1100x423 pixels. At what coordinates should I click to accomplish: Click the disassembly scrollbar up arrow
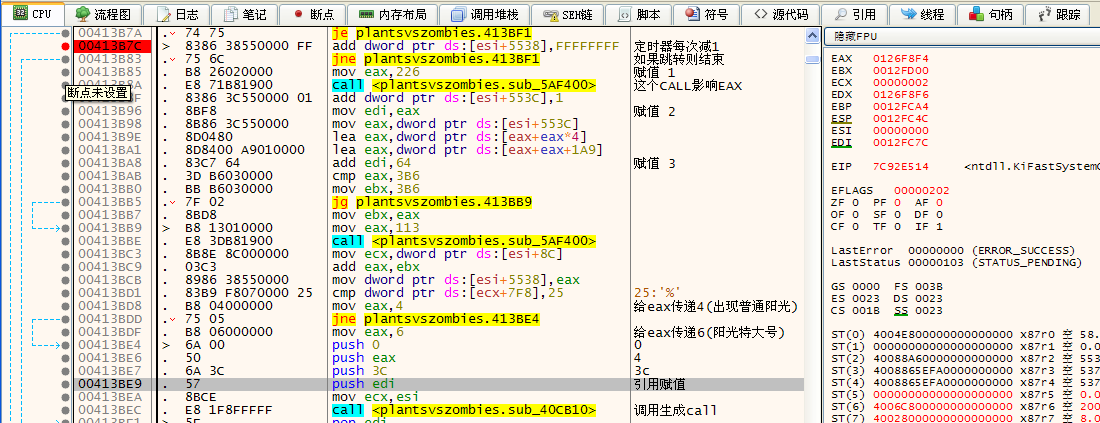(812, 35)
